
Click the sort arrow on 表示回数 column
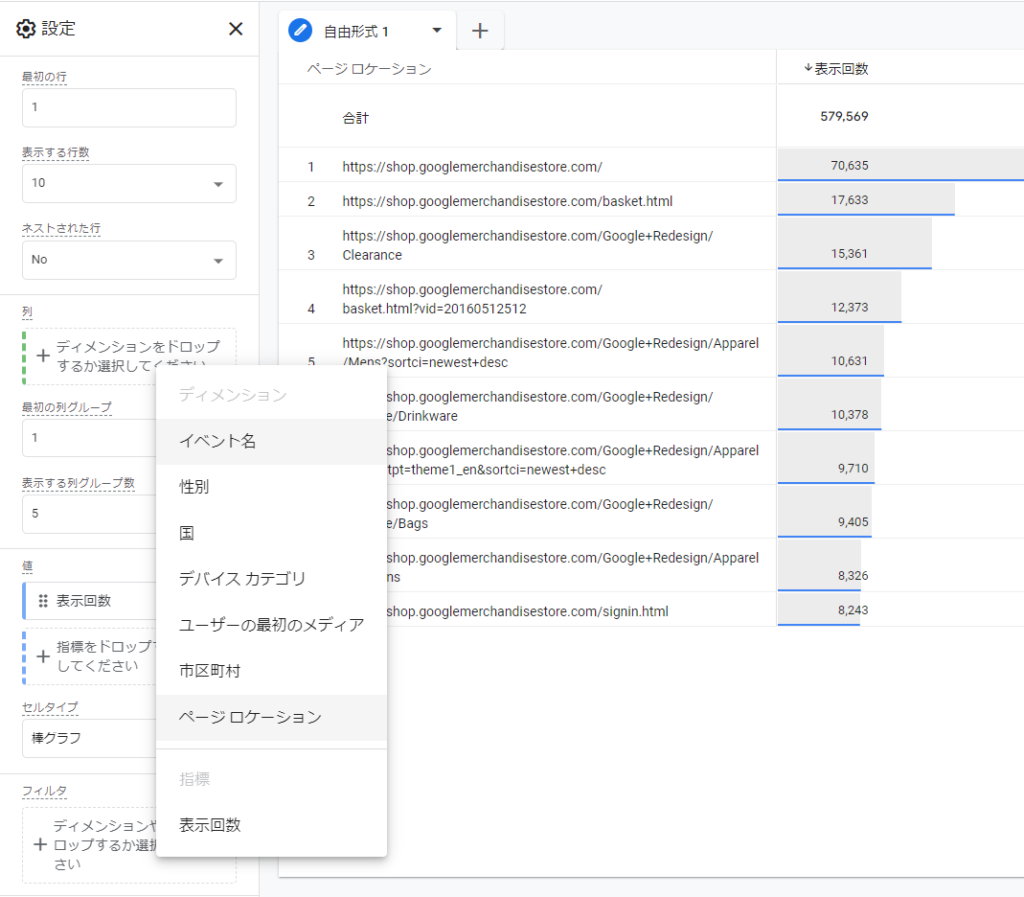coord(808,68)
